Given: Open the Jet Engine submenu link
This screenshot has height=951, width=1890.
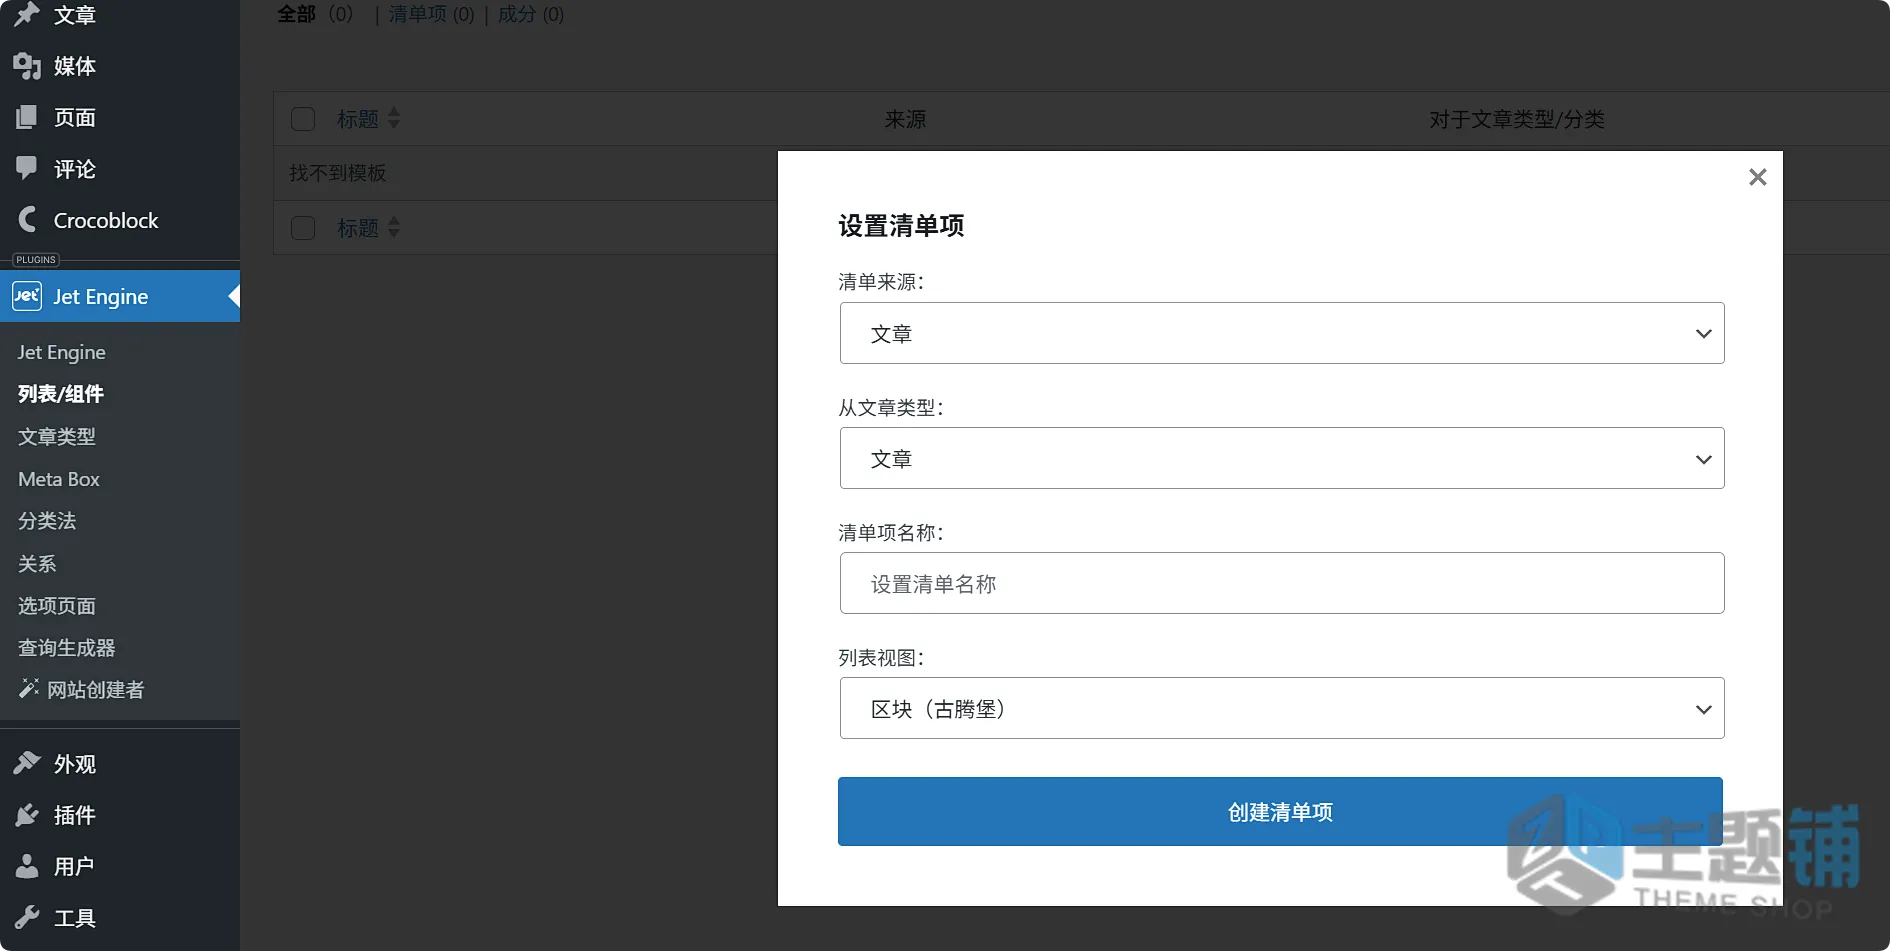Looking at the screenshot, I should click(61, 352).
